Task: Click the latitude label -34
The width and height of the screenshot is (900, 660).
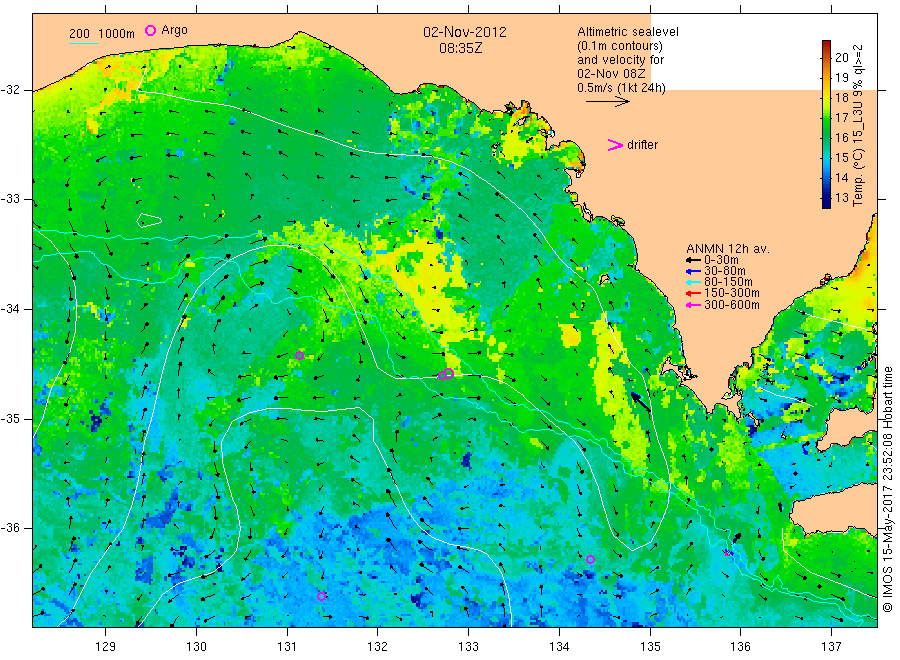Action: pos(10,309)
